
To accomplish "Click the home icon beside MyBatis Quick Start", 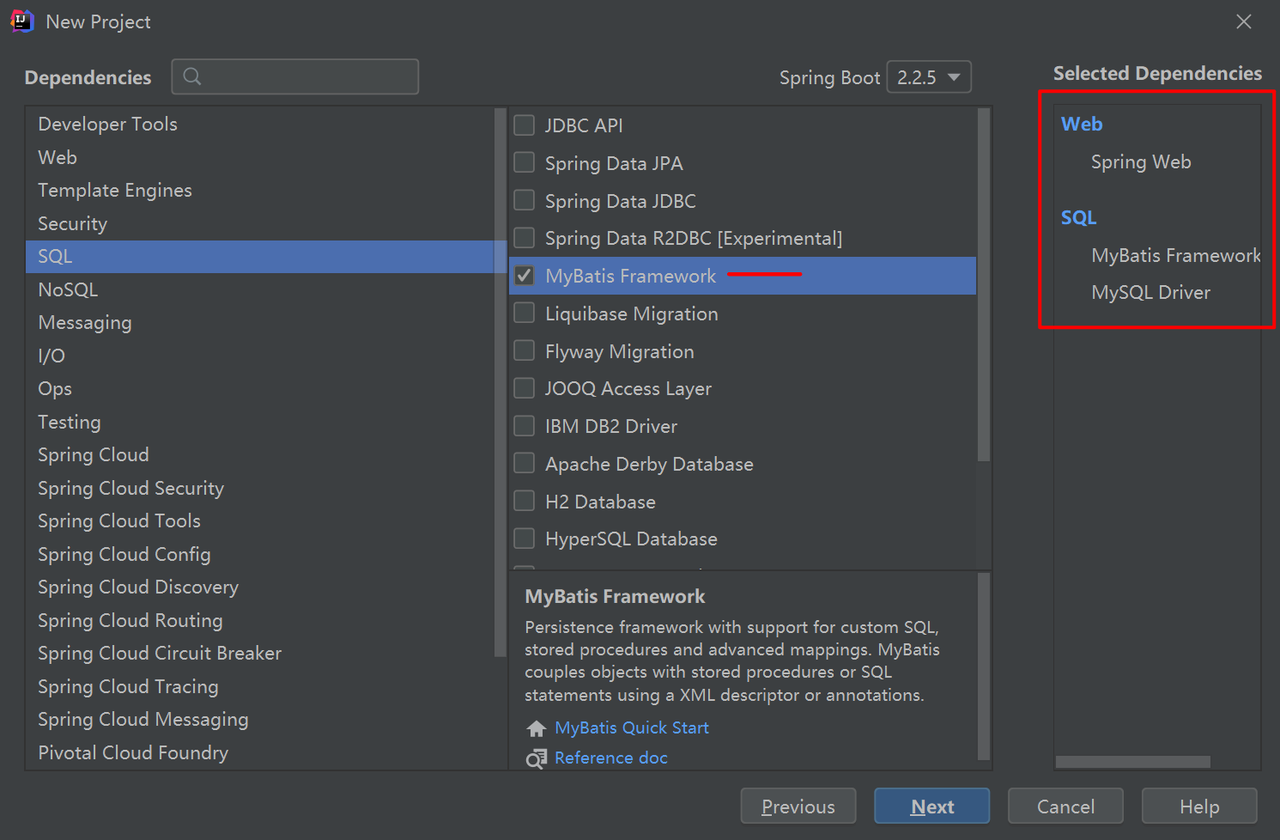I will [x=537, y=728].
